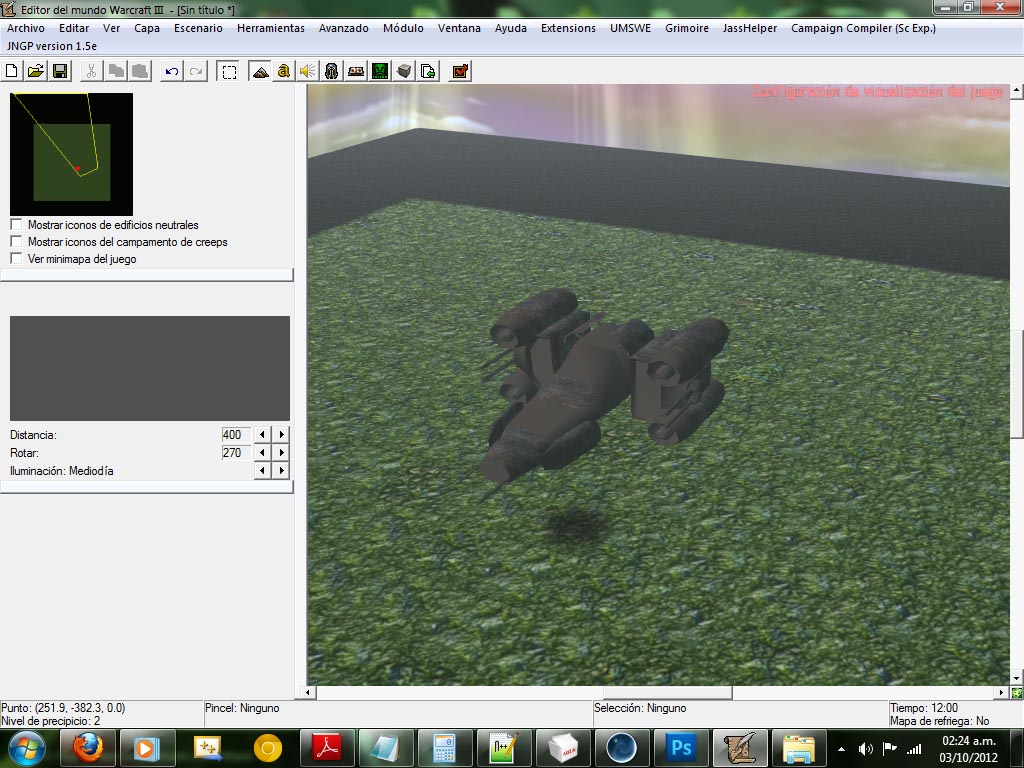Open the Ventana menu

click(459, 28)
